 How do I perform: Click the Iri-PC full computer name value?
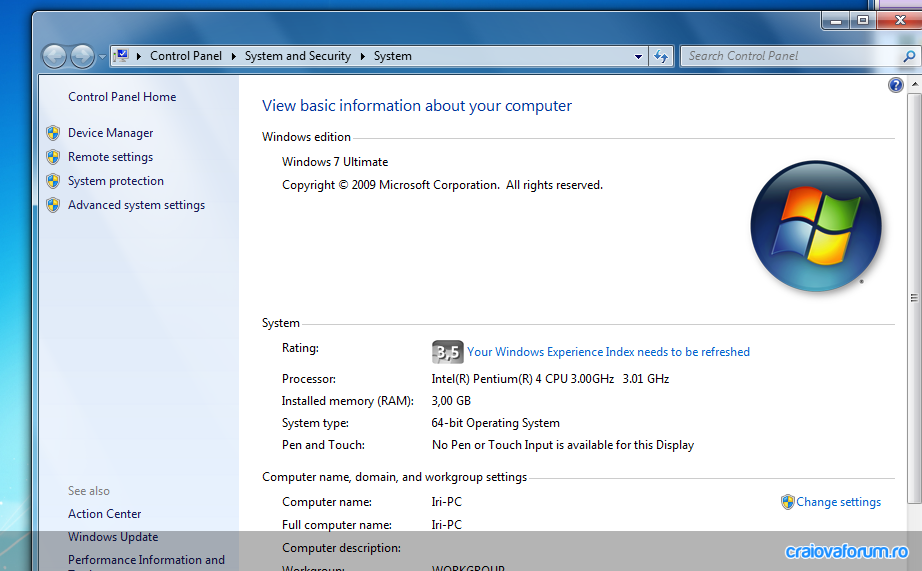(x=446, y=525)
